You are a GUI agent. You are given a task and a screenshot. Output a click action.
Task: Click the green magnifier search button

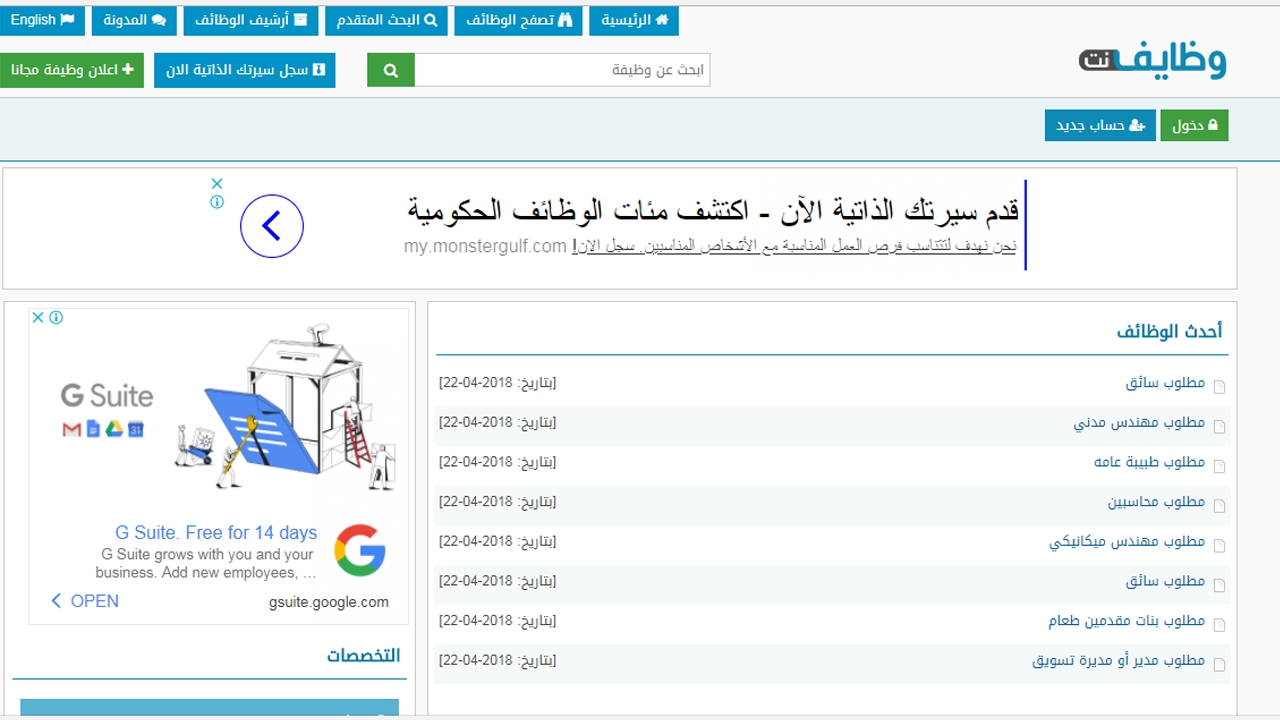[x=391, y=70]
